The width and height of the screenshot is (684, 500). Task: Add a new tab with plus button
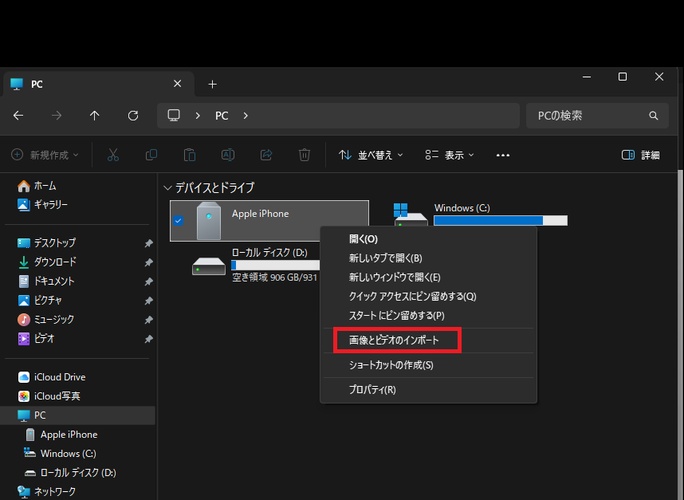click(212, 84)
